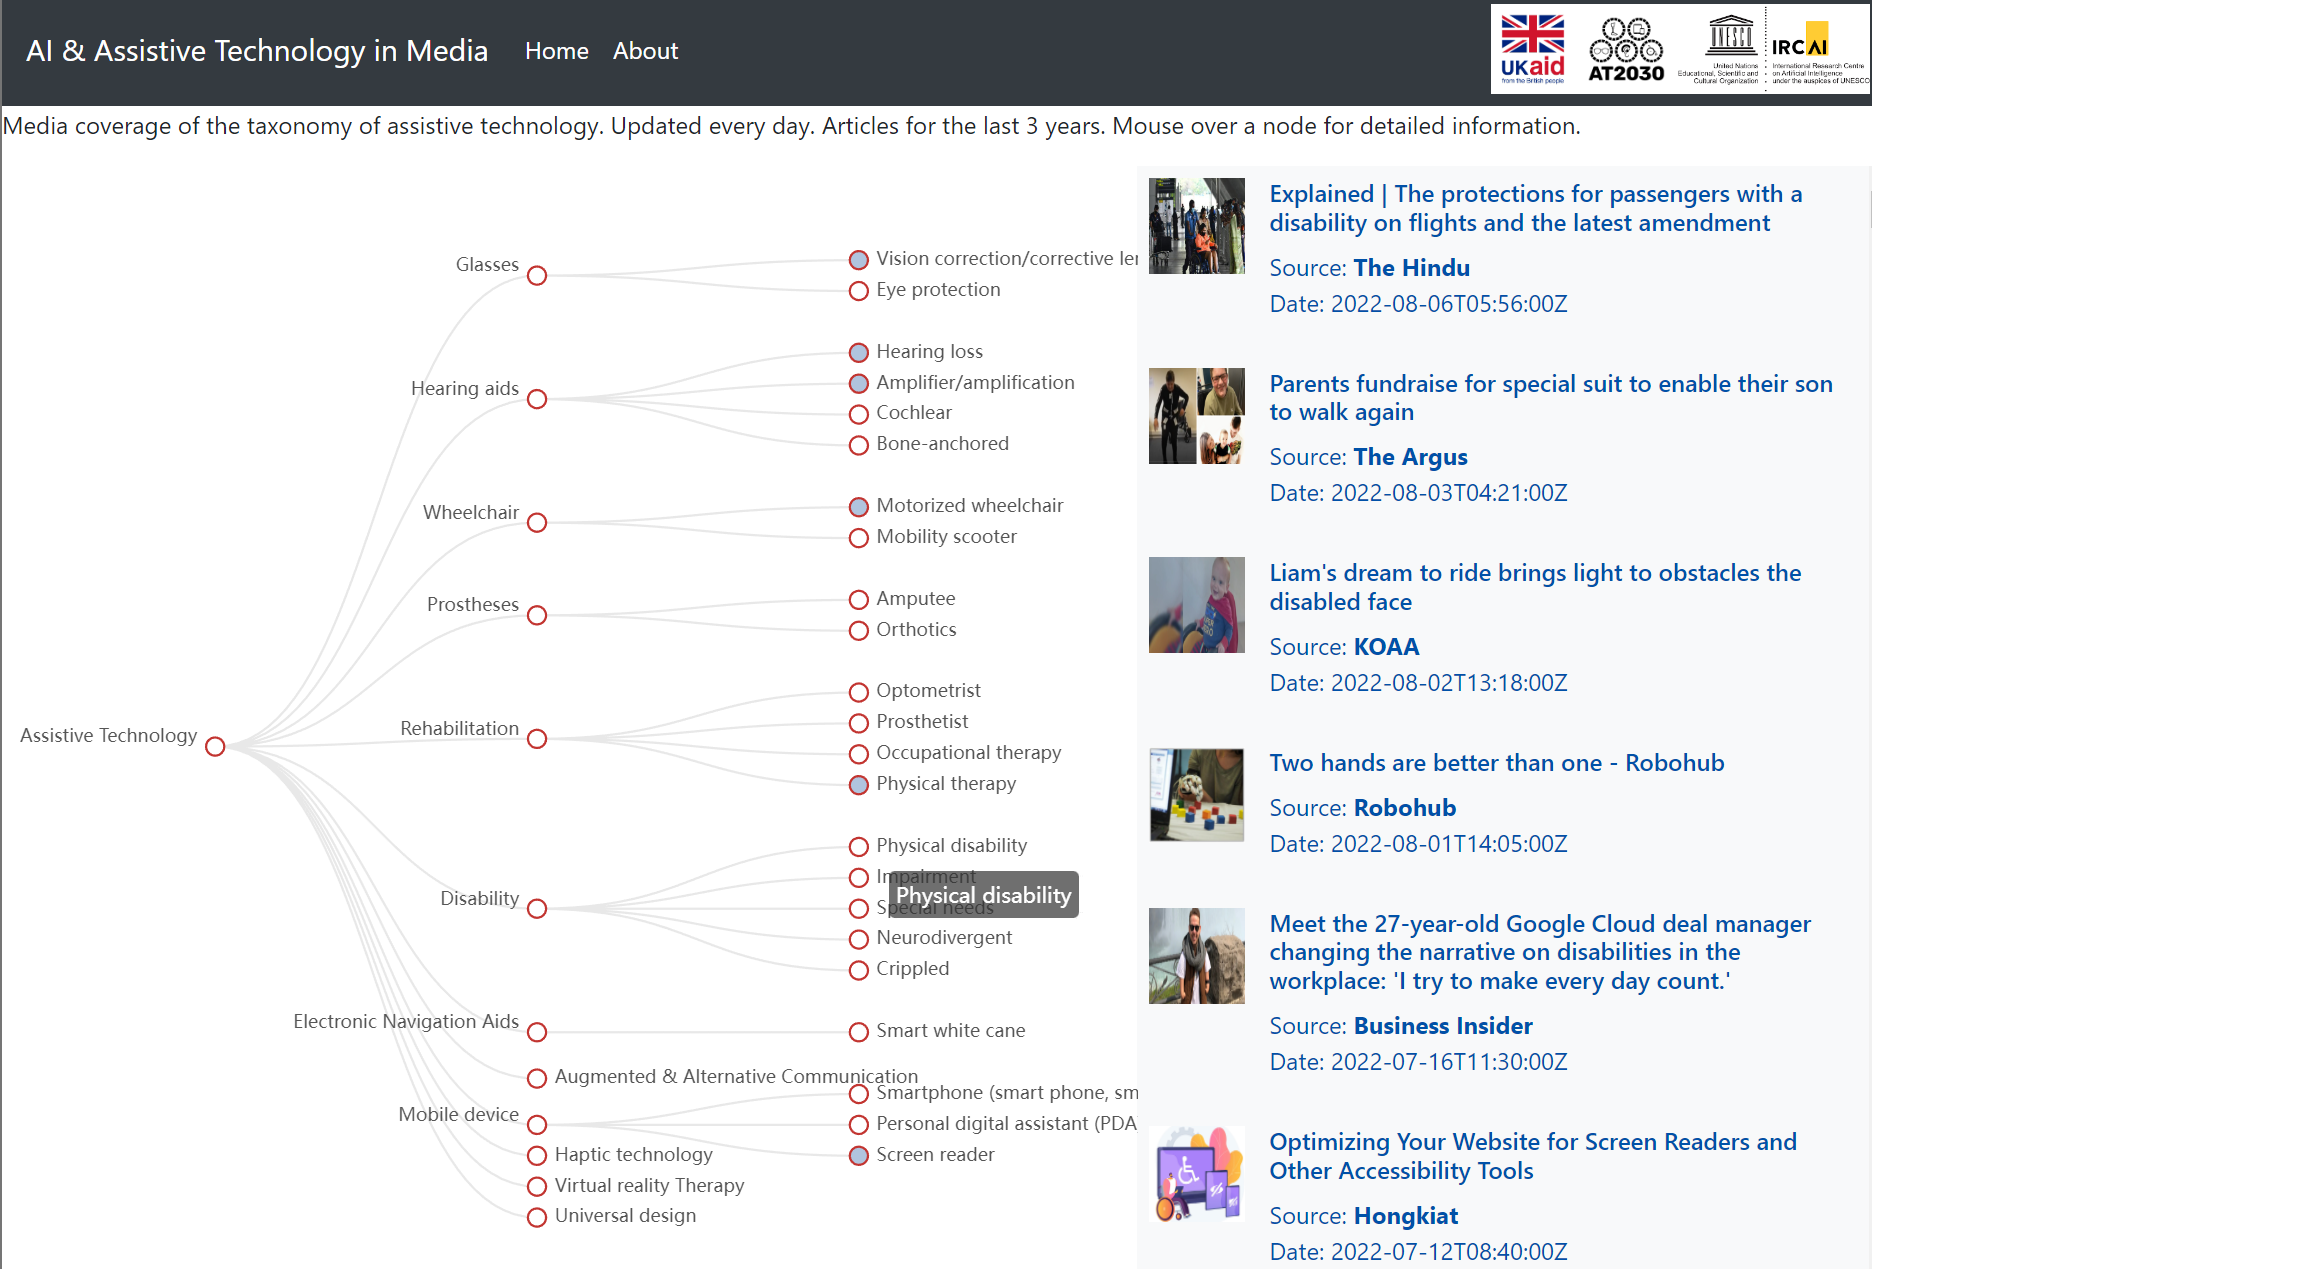This screenshot has width=2304, height=1269.
Task: Click the site title in the navbar
Action: click(257, 51)
